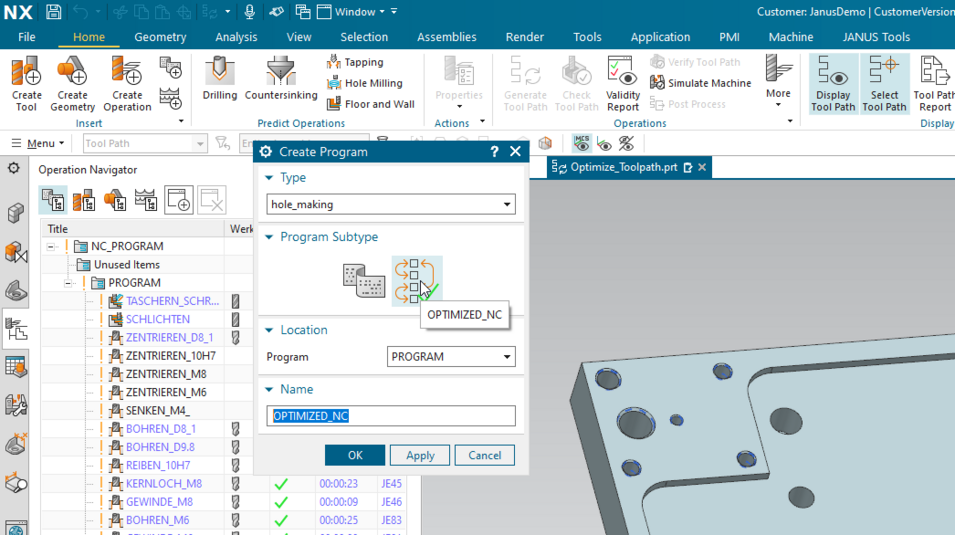This screenshot has width=955, height=535.
Task: Open the Drilling predict operation
Action: pos(219,79)
